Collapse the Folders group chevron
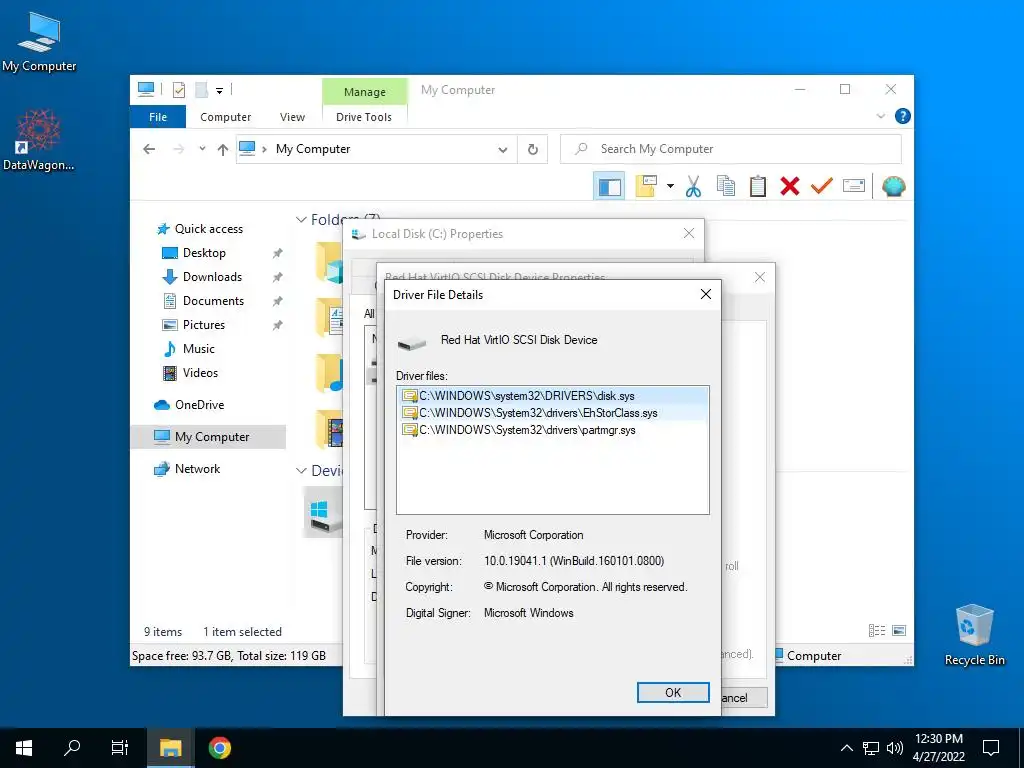Screen dimensions: 1024x768 (301, 220)
